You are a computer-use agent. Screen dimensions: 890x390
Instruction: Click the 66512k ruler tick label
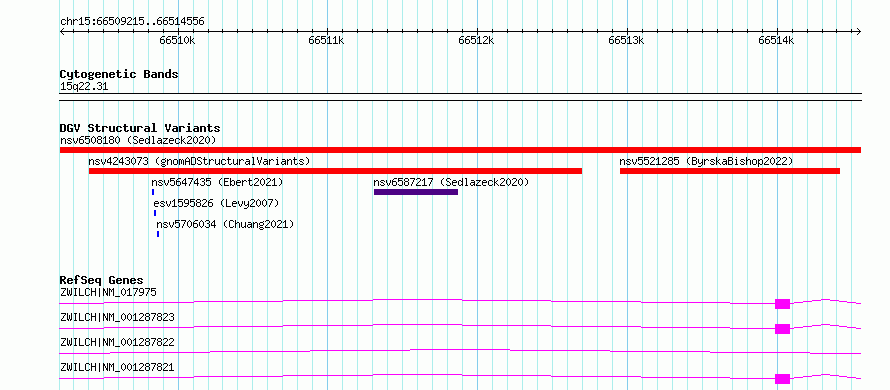tap(477, 41)
